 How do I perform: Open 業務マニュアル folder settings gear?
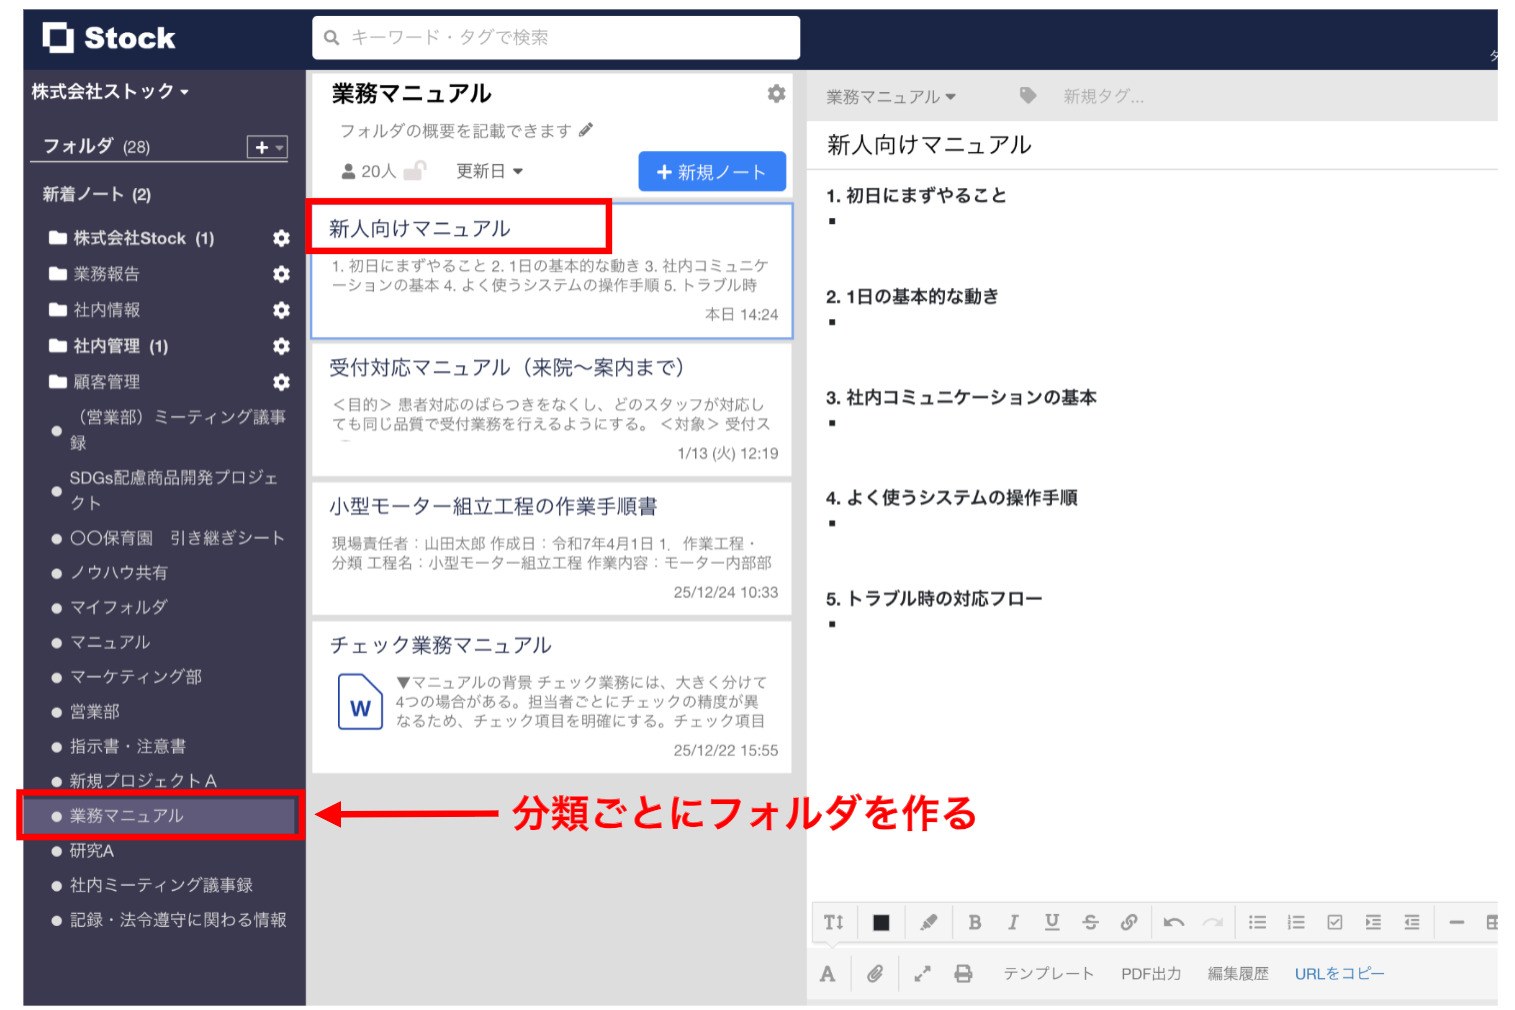point(776,93)
